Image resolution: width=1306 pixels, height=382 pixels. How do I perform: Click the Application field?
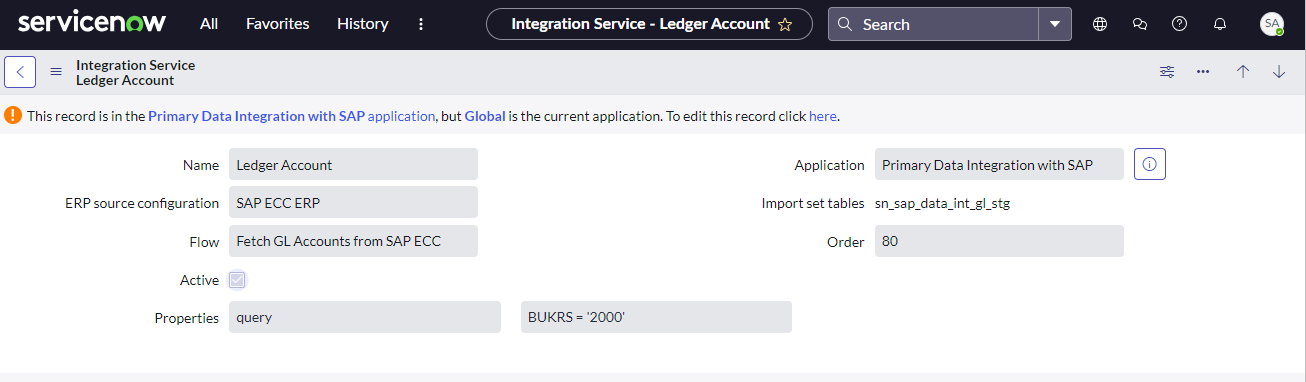pos(999,165)
